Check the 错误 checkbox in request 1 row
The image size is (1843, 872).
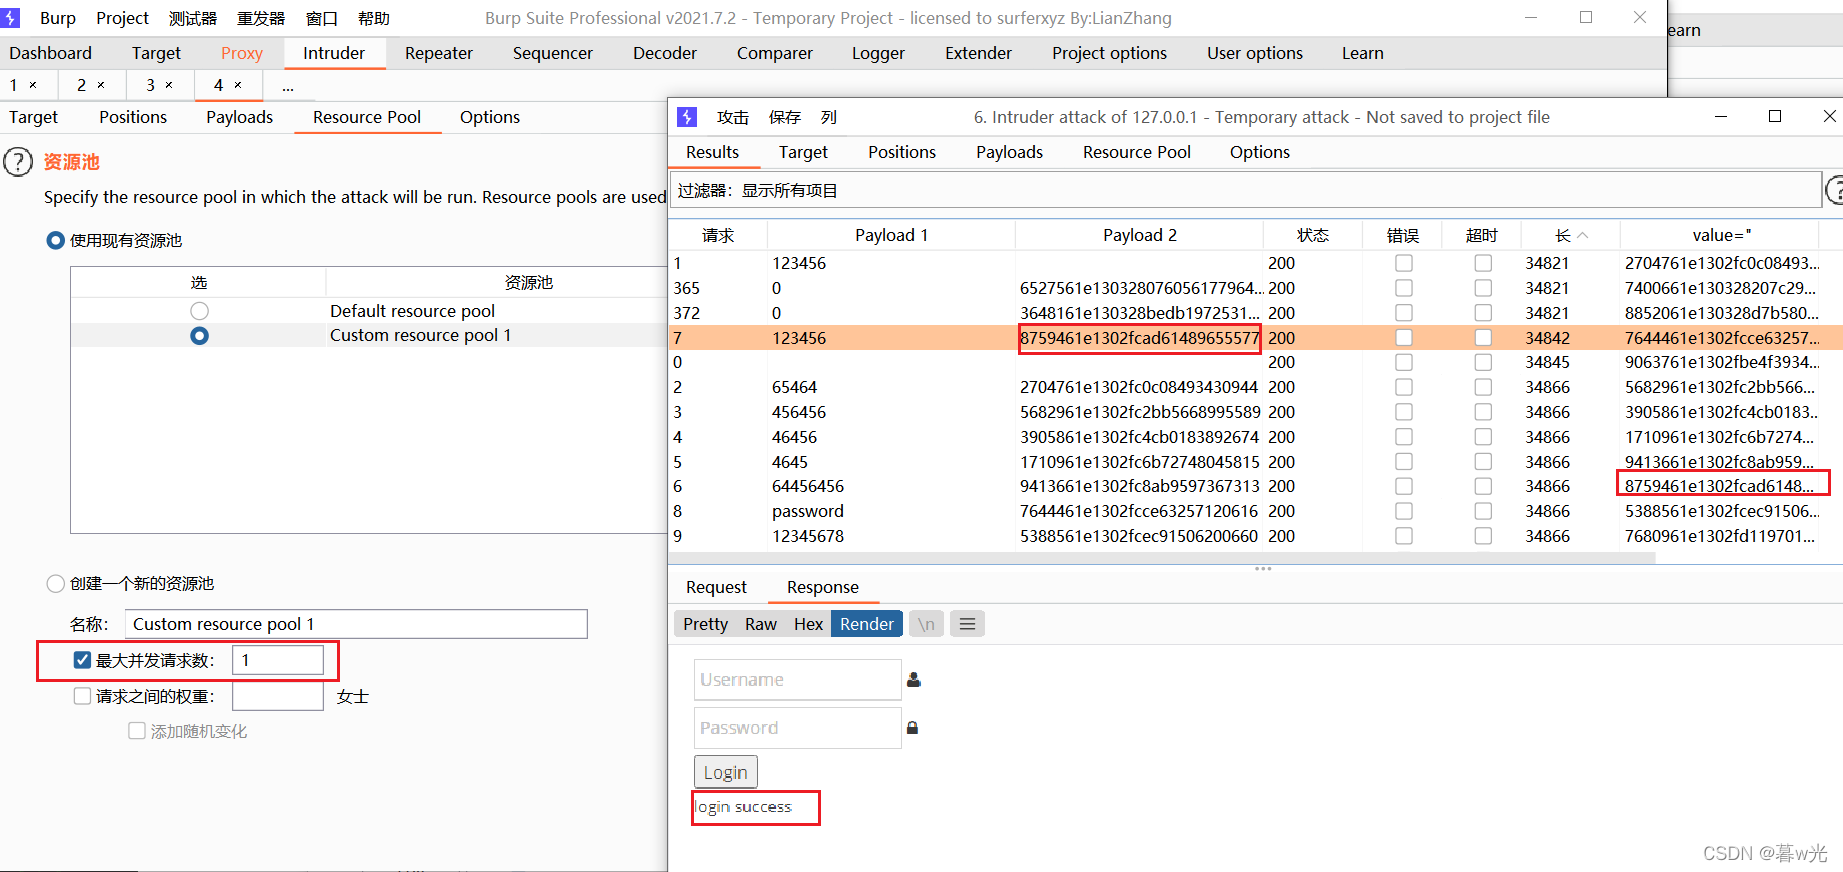(x=1404, y=263)
